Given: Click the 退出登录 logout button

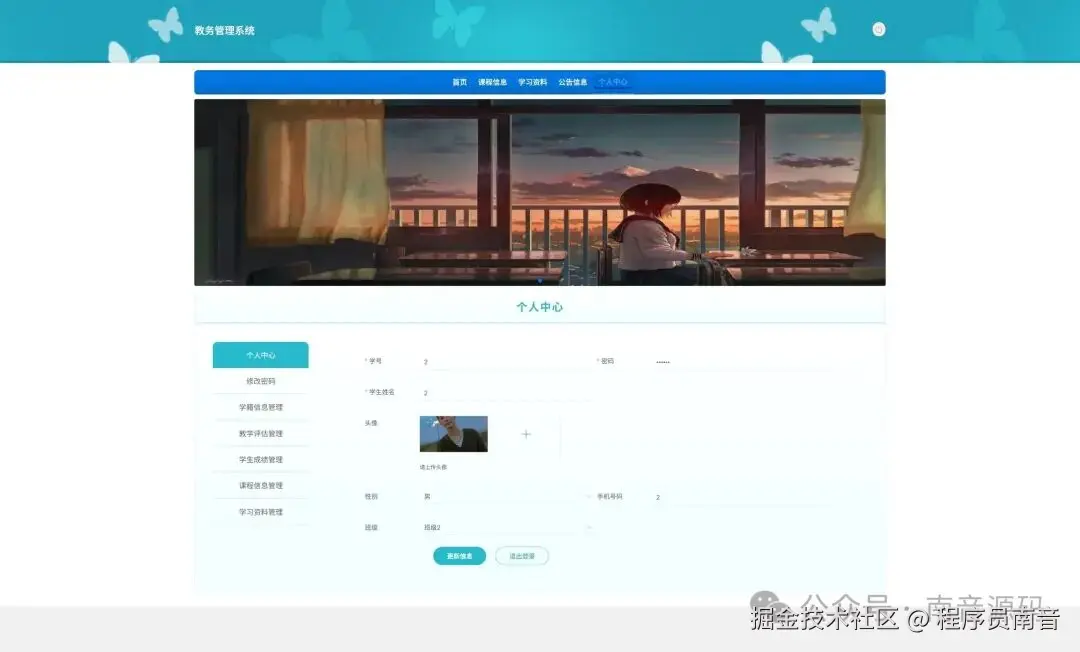Looking at the screenshot, I should [521, 555].
